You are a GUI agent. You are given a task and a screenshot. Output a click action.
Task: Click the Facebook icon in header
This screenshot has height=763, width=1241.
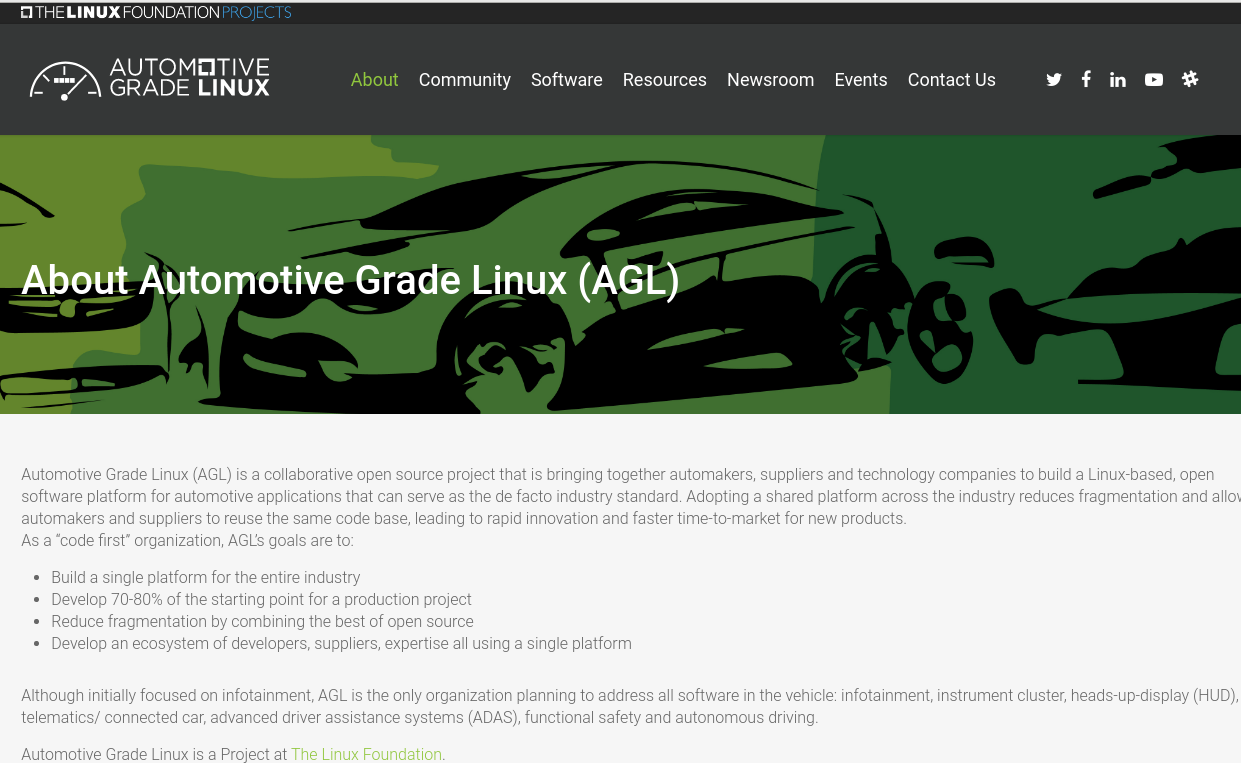pos(1086,79)
